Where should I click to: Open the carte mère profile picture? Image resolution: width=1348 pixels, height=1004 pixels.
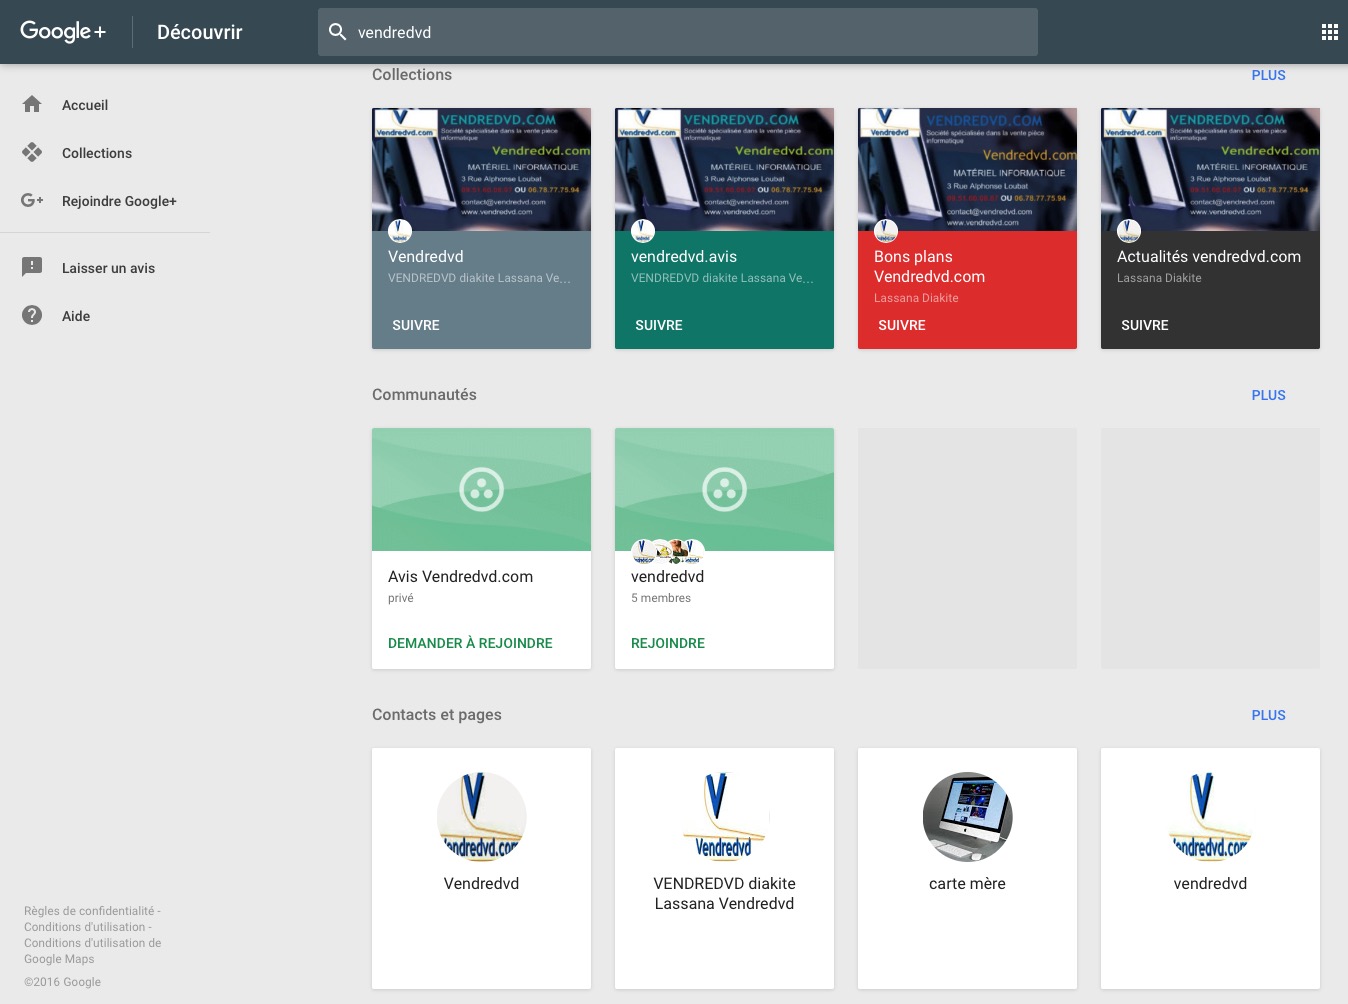(967, 816)
